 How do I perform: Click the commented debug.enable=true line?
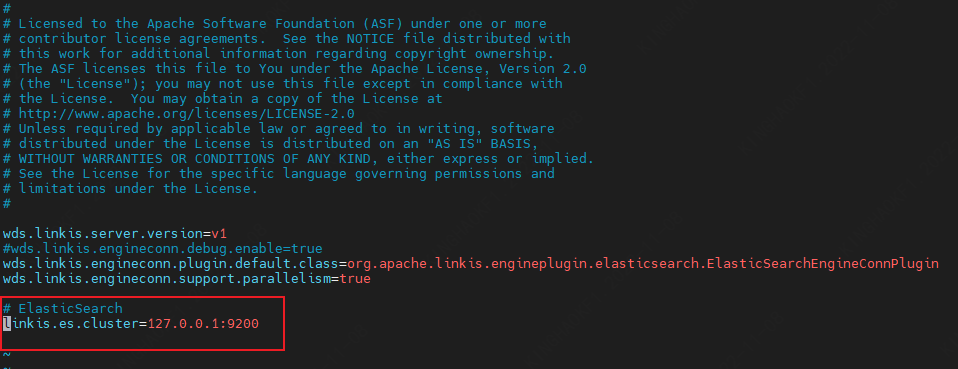163,249
